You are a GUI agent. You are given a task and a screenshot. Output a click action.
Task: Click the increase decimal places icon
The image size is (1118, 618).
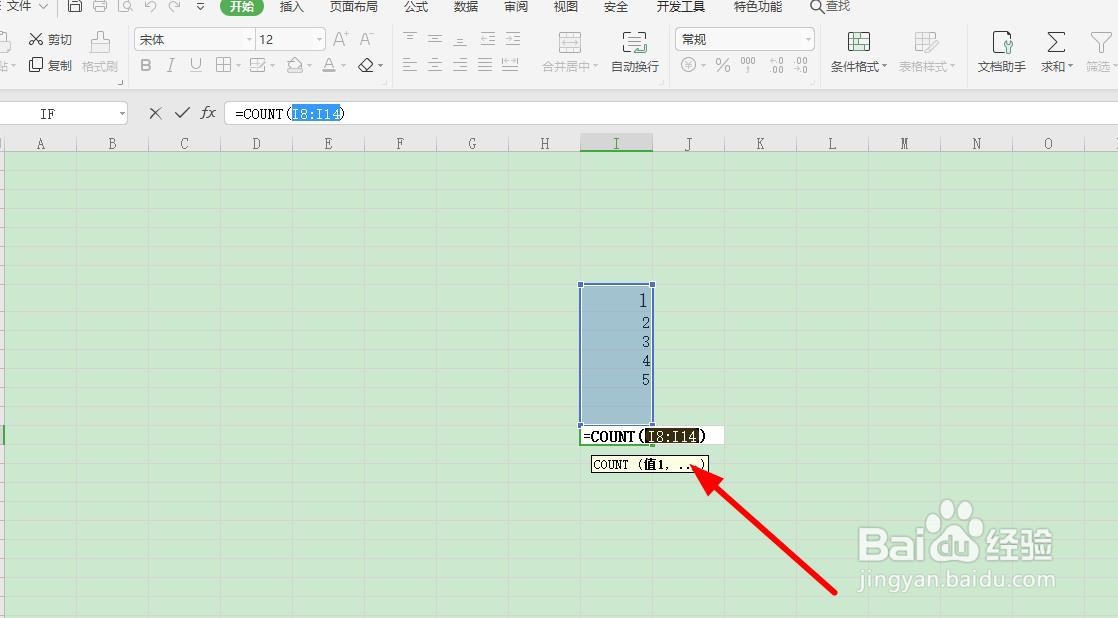(776, 66)
